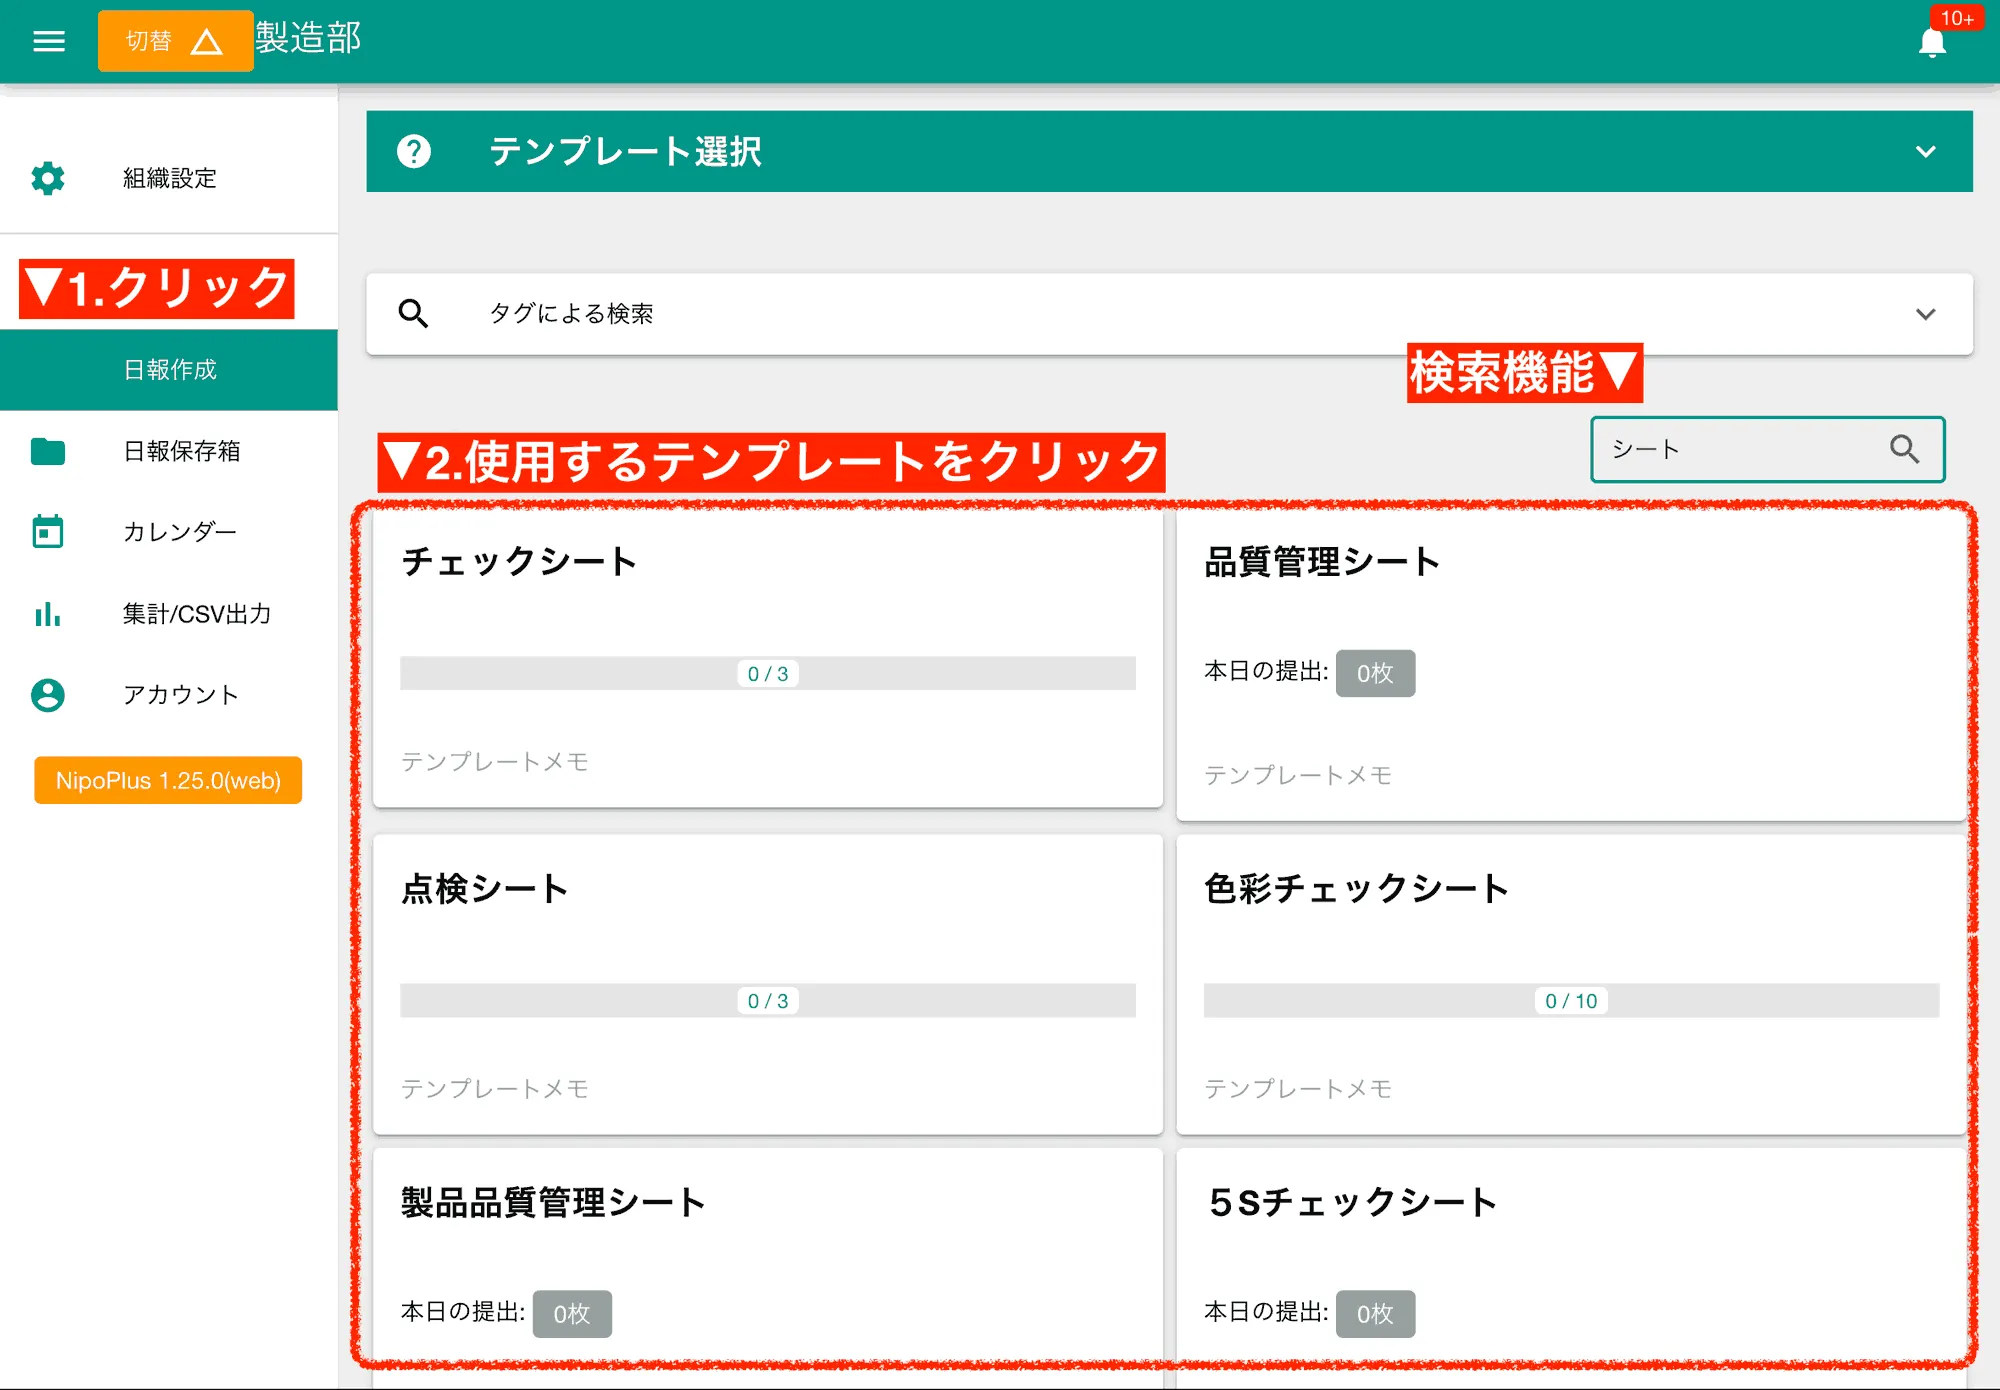This screenshot has height=1390, width=2000.
Task: Select the アカウント sidebar entry
Action: click(178, 695)
